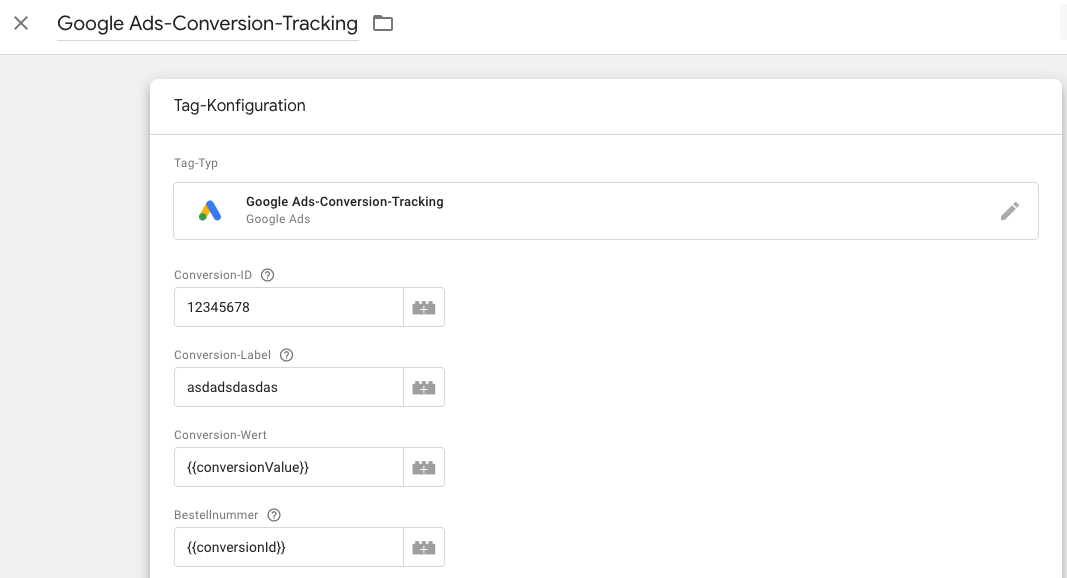
Task: Insert variable into Conversion-ID field
Action: [x=424, y=308]
